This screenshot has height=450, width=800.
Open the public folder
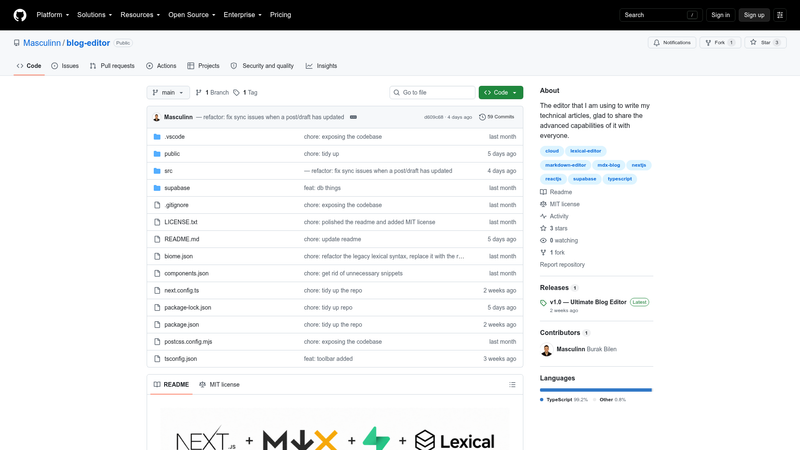(172, 154)
